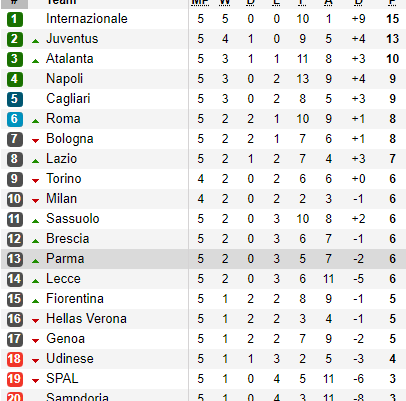Select the highlighted Parma row
The width and height of the screenshot is (406, 401).
(x=203, y=259)
